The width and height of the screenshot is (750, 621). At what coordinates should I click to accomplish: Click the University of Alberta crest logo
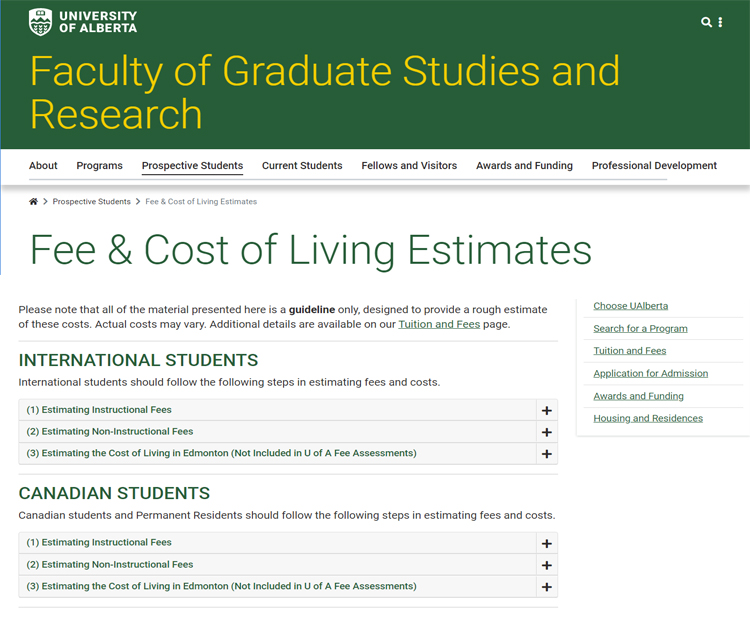40,22
